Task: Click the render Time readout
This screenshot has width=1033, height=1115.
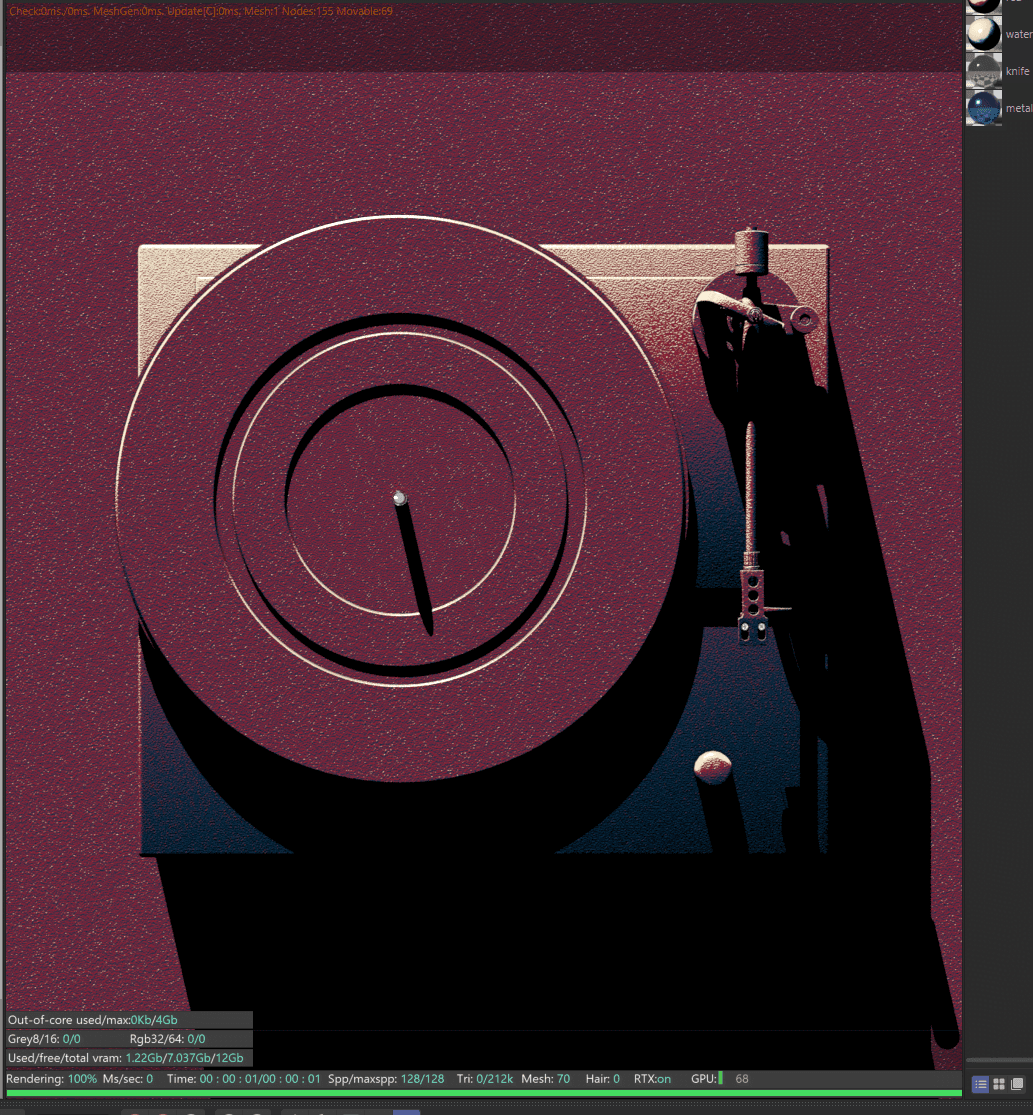Action: pos(243,1079)
